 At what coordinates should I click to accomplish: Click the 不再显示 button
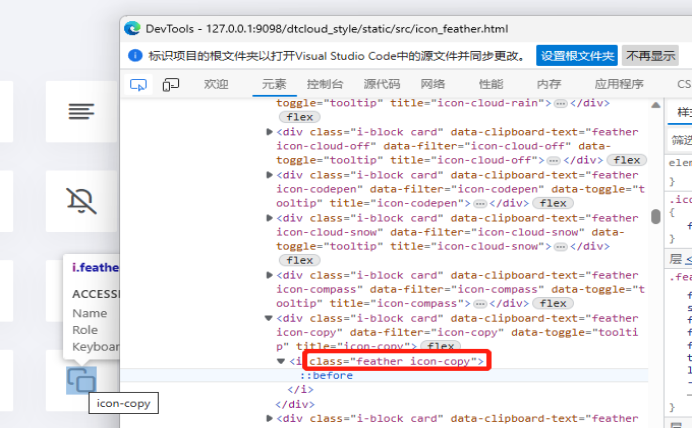click(x=650, y=56)
